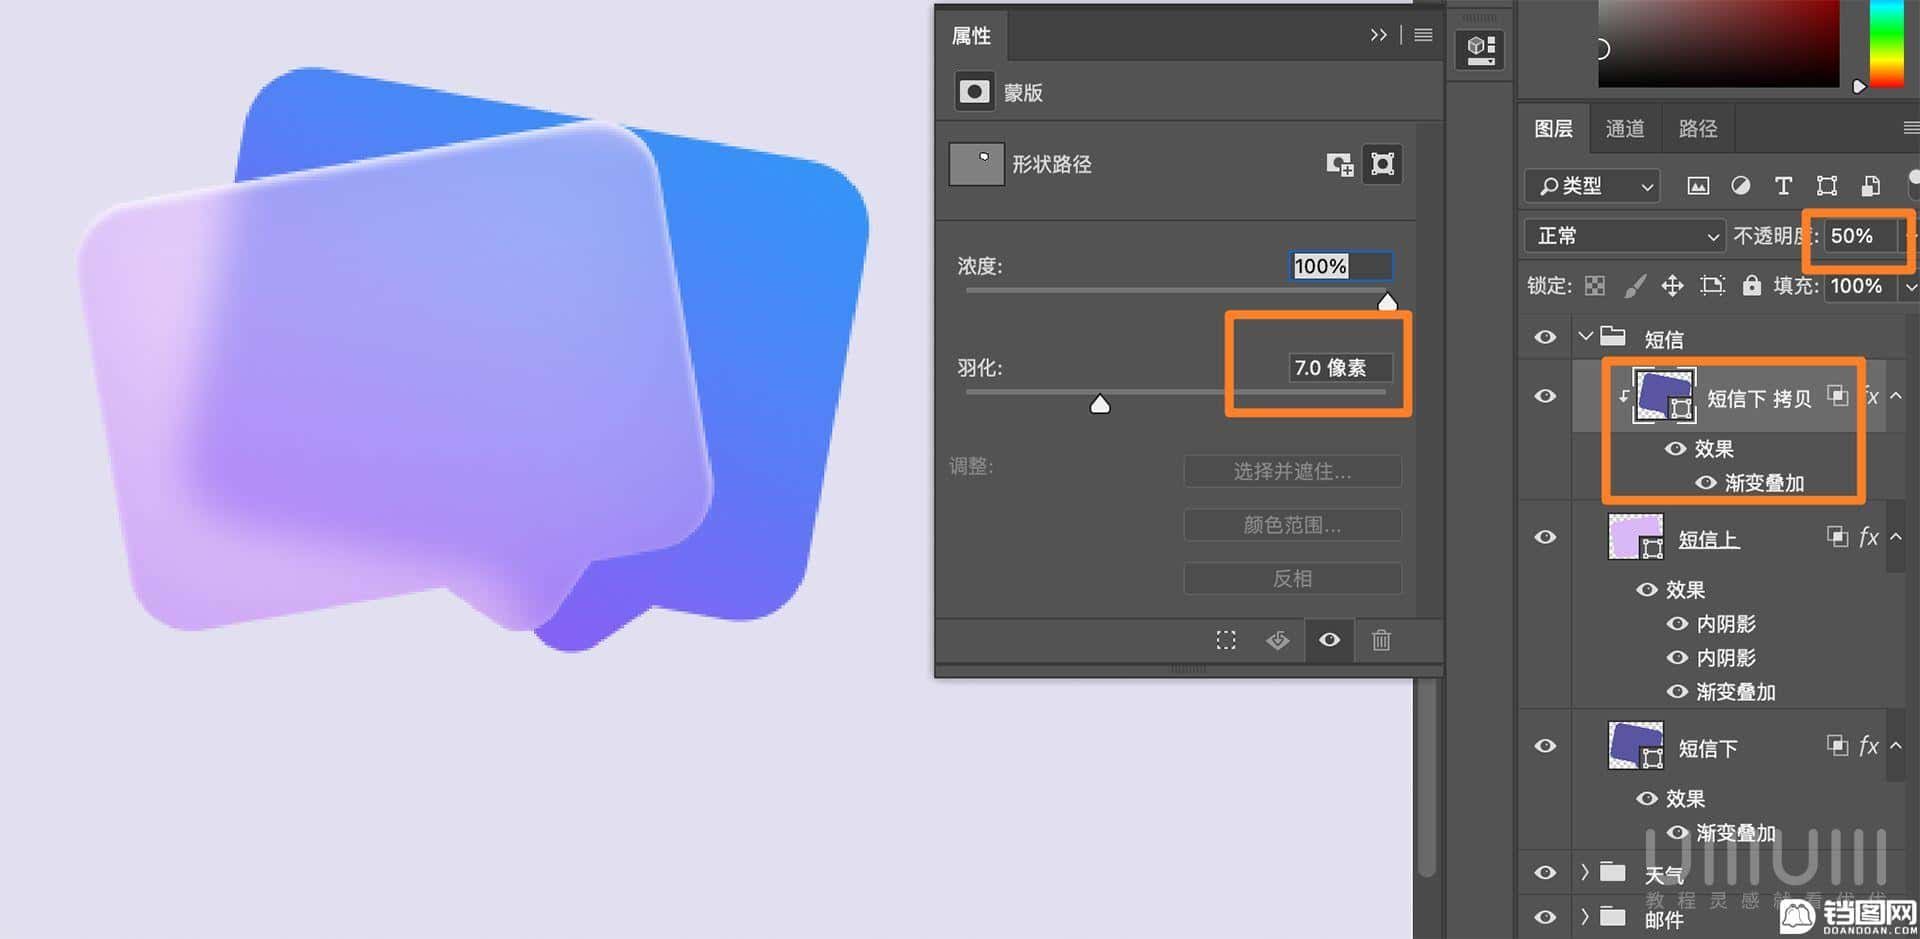Open the 正常 blend mode dropdown
Screen dimensions: 1920x939
click(x=1625, y=236)
